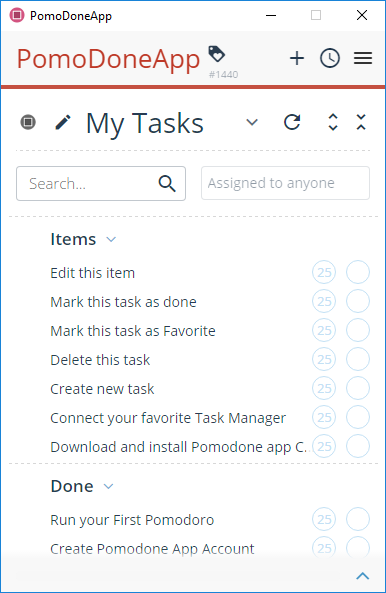The image size is (386, 593).
Task: Select the task Create Pomodone App Account
Action: pyautogui.click(x=152, y=549)
